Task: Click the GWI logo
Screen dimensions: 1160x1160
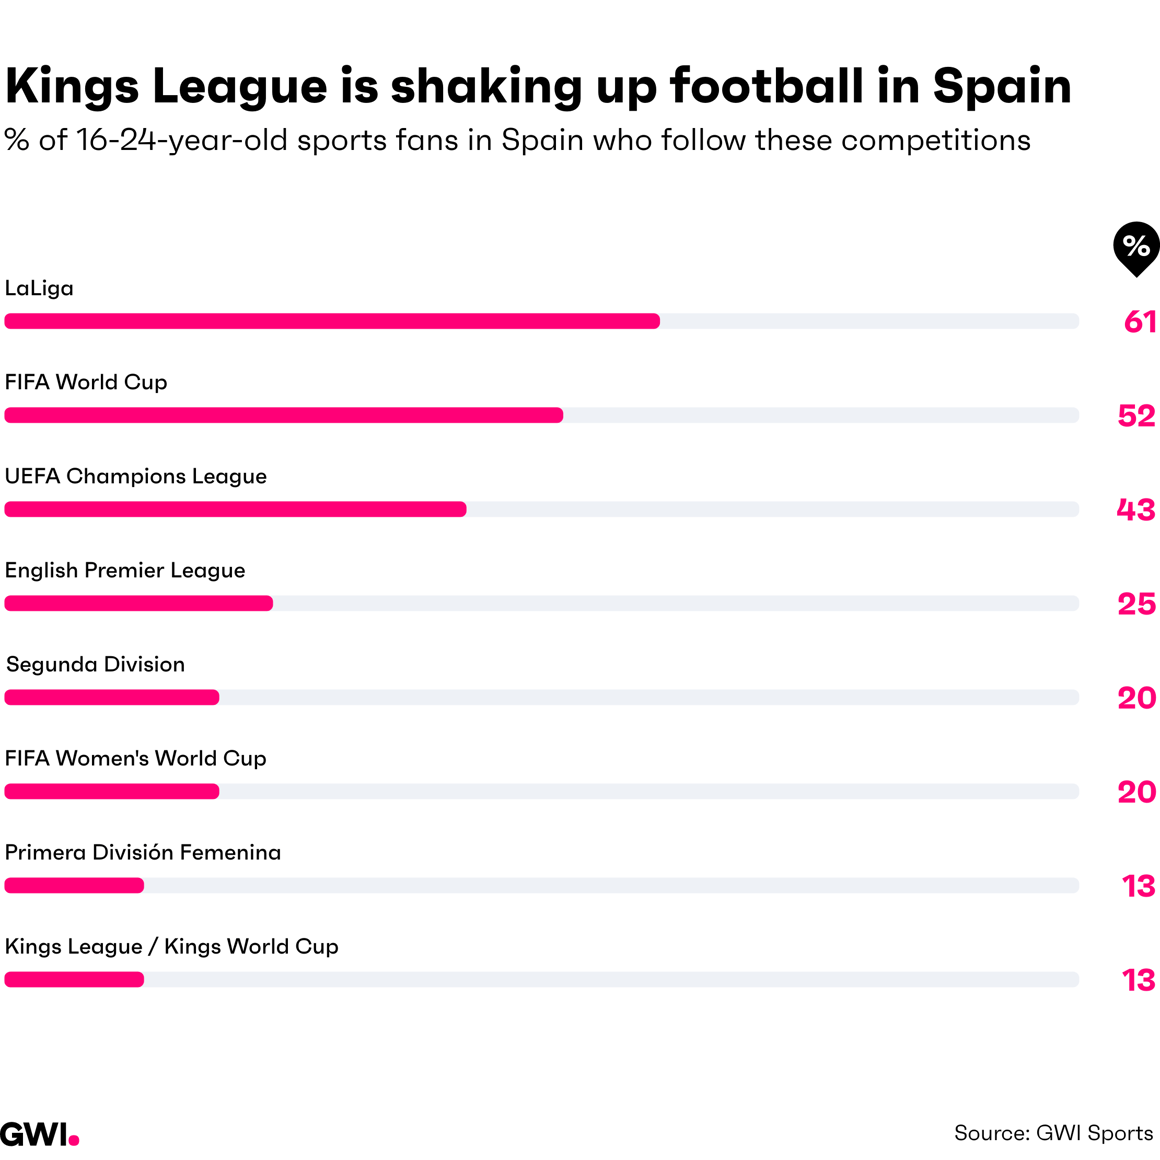Action: pos(39,1134)
